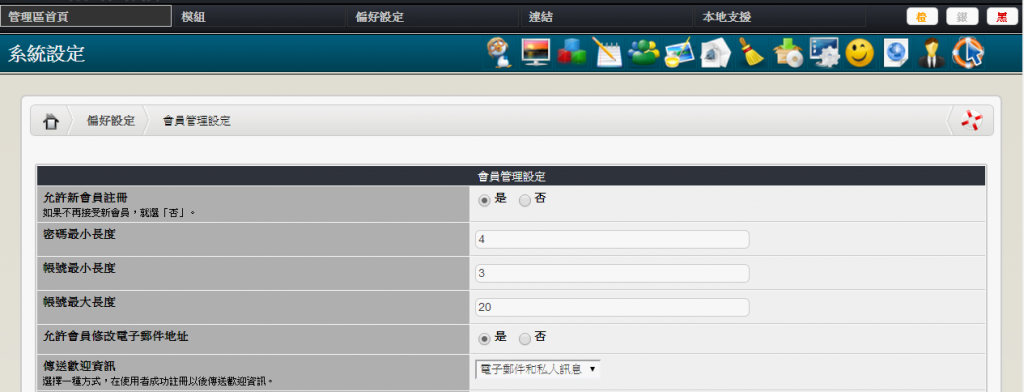Image resolution: width=1024 pixels, height=392 pixels.
Task: Open the 傳送歡迎資訊 dropdown
Action: tap(537, 370)
